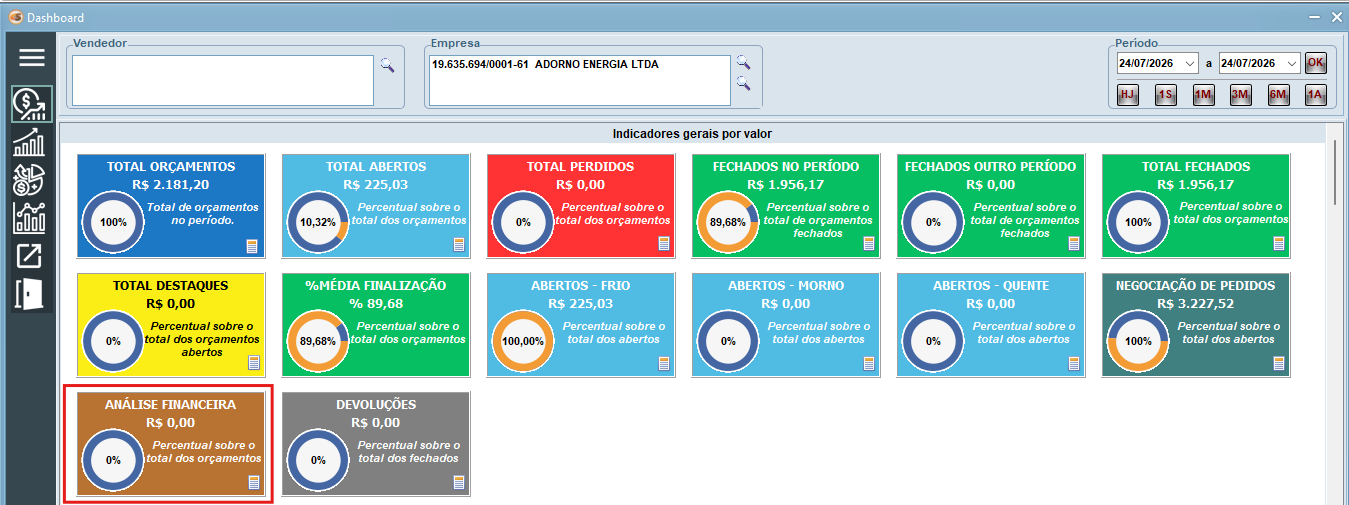
Task: Confirm the period with the OK button
Action: tap(1316, 62)
